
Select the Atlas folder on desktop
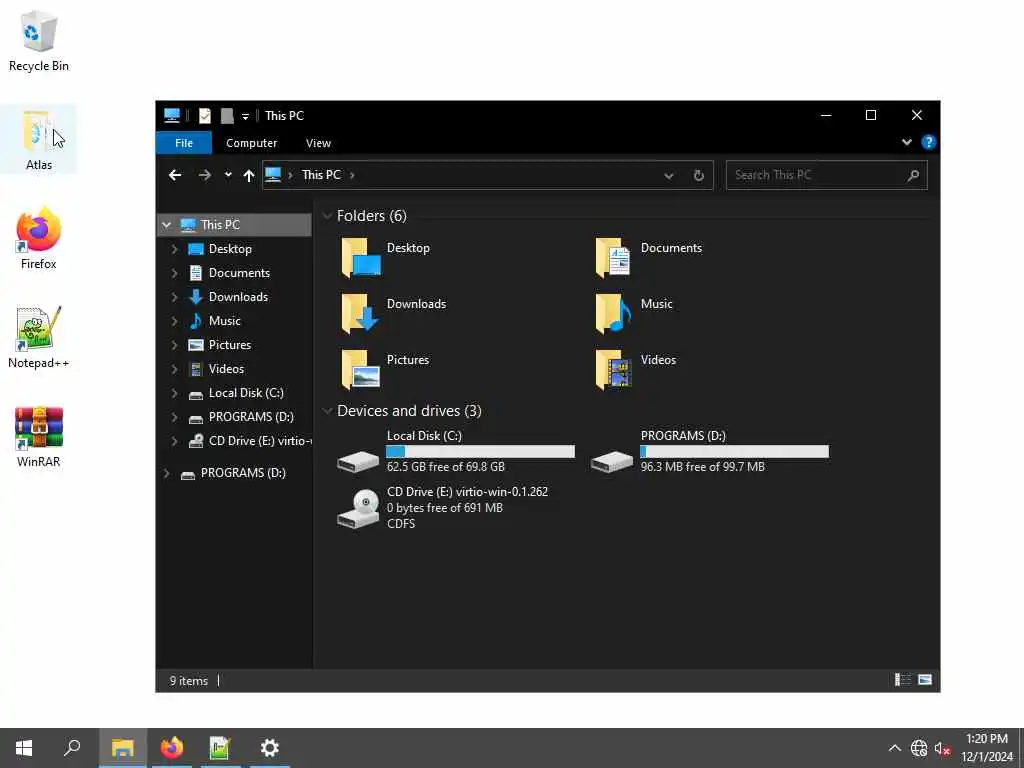click(39, 140)
